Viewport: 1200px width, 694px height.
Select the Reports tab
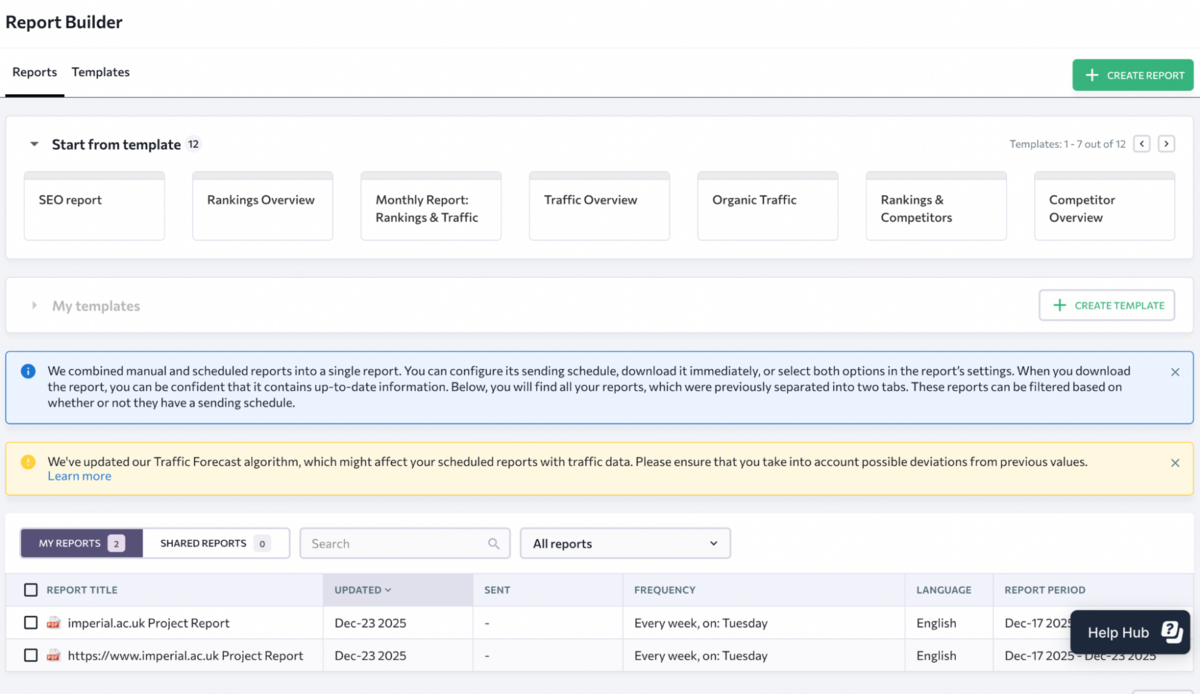[x=35, y=72]
